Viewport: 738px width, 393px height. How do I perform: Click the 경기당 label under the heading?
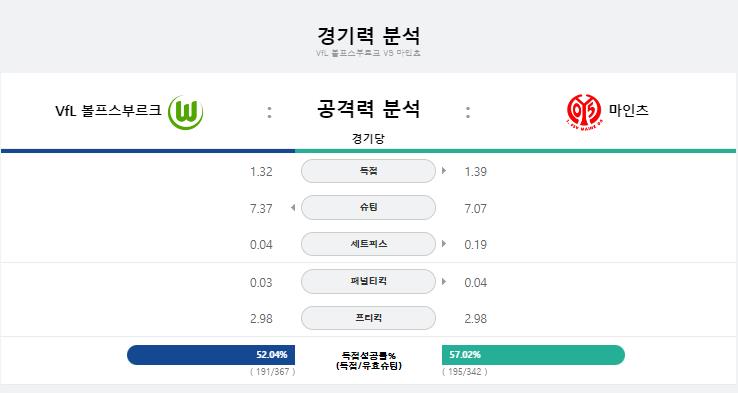point(368,138)
